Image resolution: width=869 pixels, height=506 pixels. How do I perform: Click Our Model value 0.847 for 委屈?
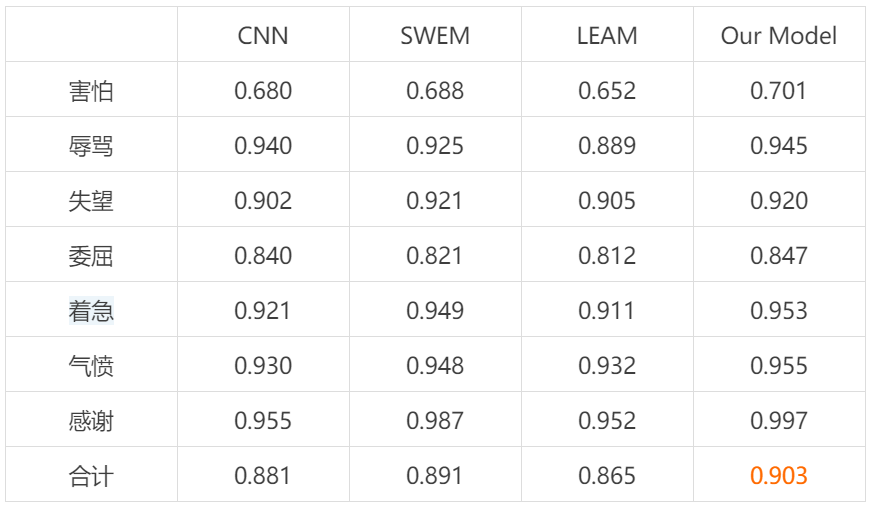coord(779,256)
